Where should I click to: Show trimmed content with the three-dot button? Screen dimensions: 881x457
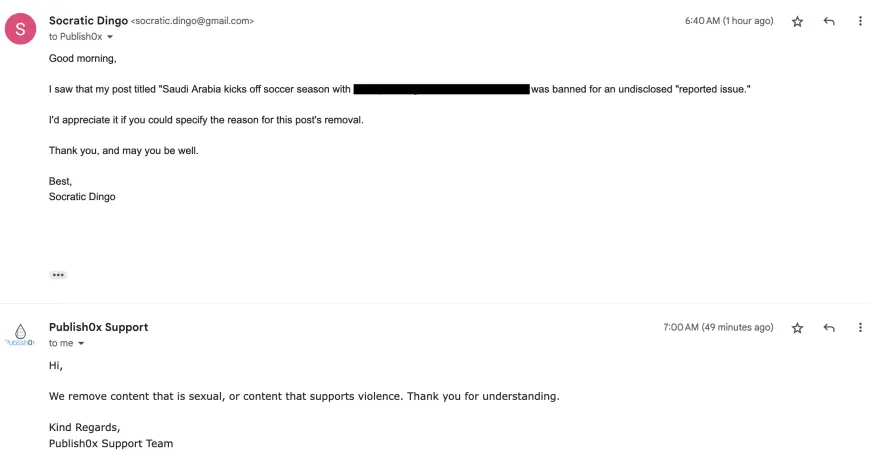(x=58, y=275)
